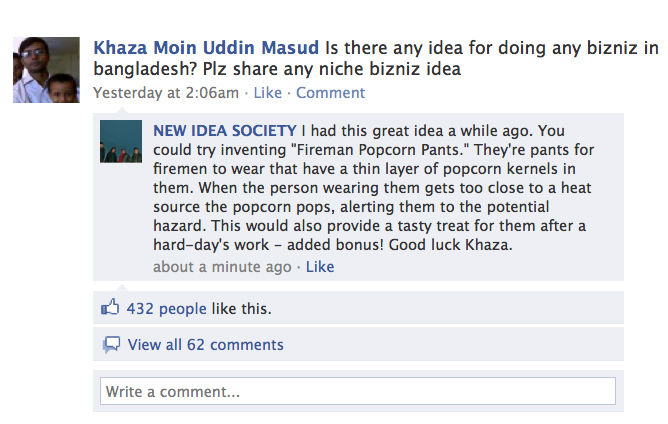Expand View all 62 comments
Viewport: 668px width, 424px height.
coord(205,345)
